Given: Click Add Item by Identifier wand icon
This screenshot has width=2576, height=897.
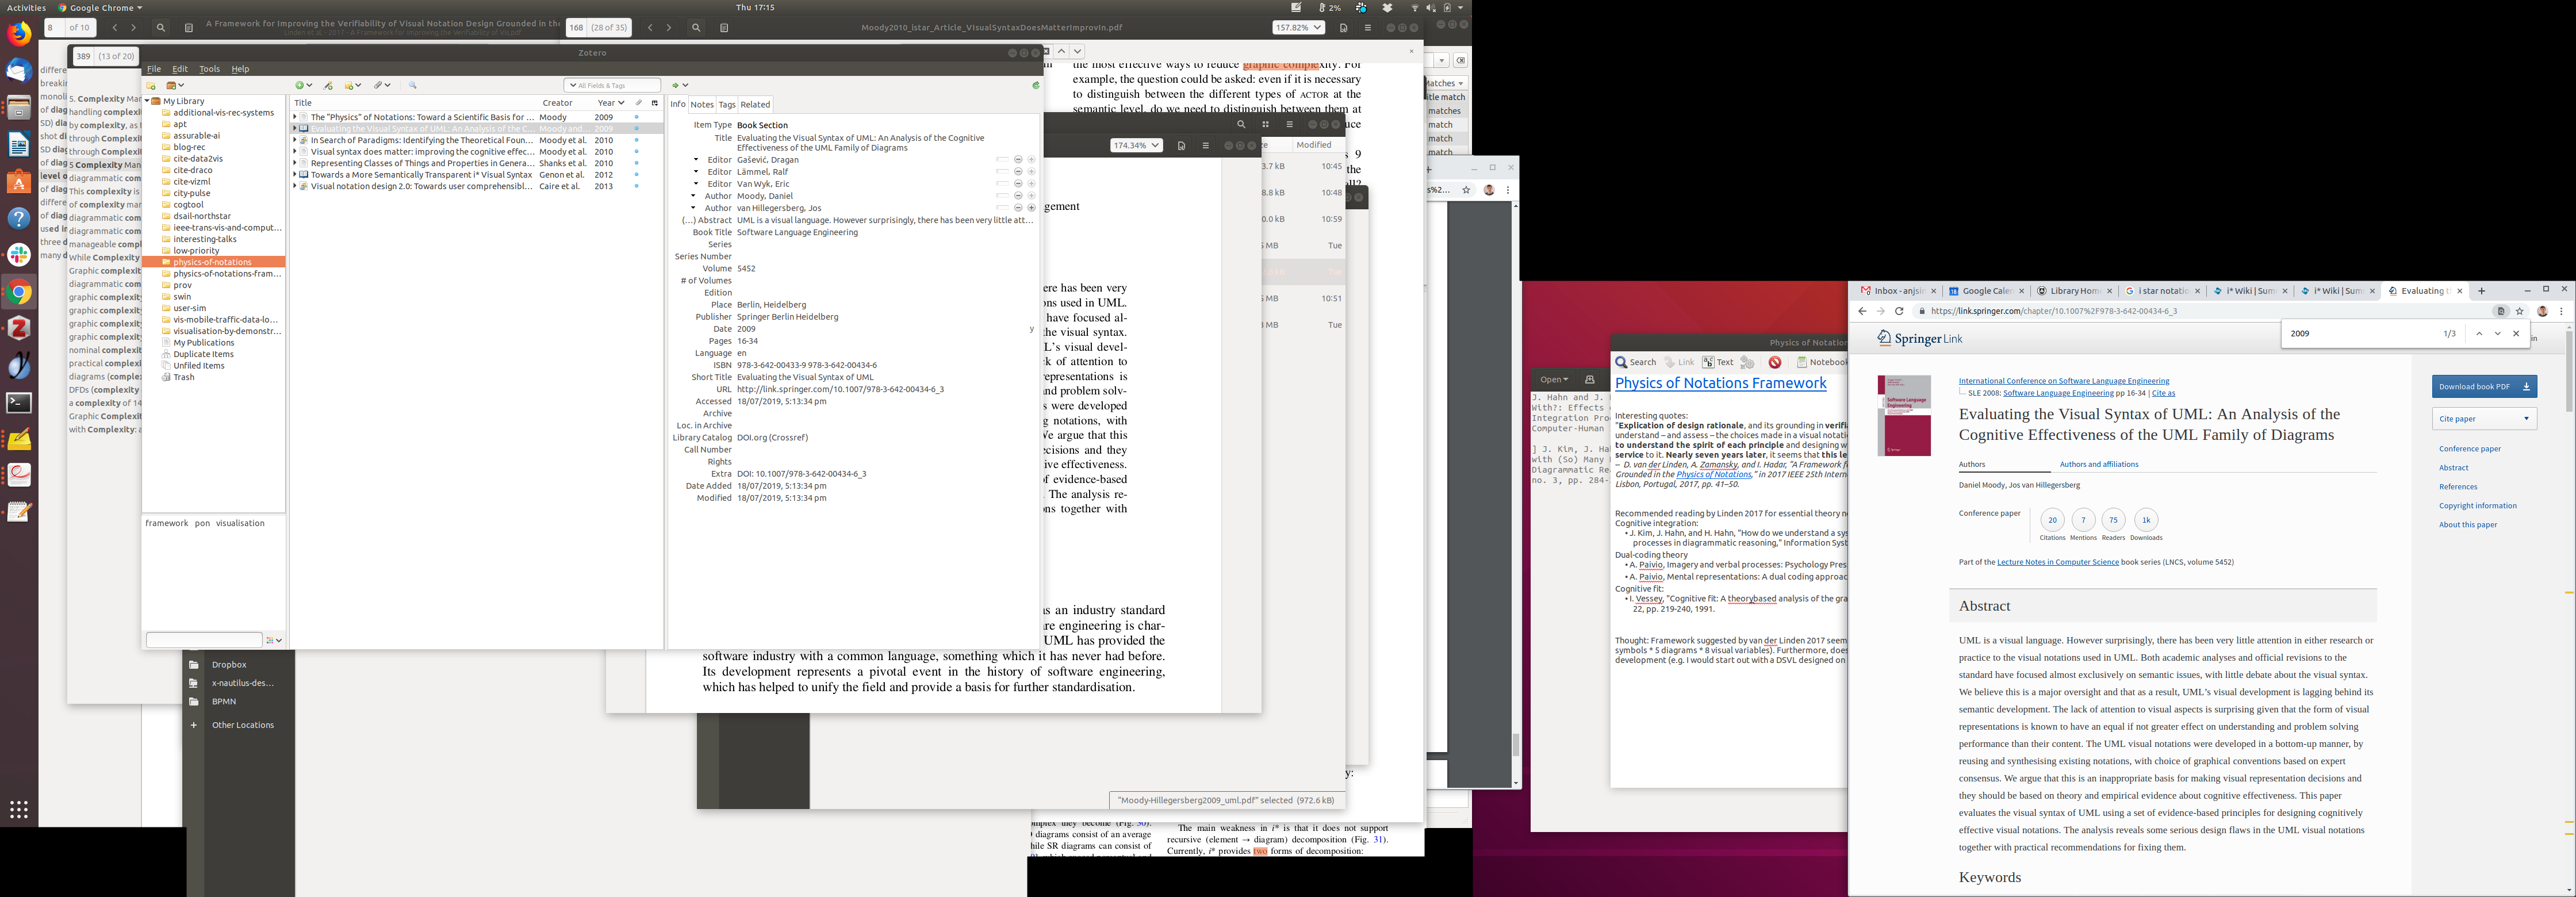Looking at the screenshot, I should [x=328, y=85].
